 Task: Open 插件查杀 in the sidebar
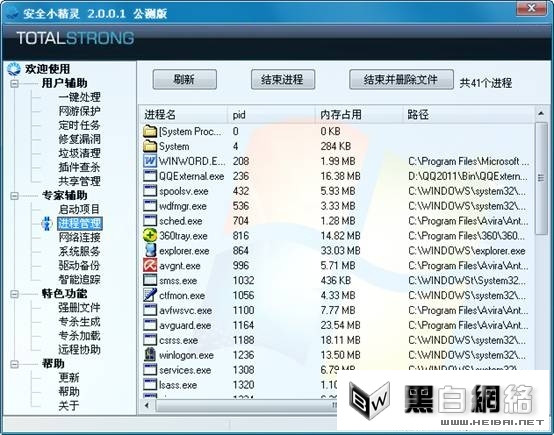[79, 167]
